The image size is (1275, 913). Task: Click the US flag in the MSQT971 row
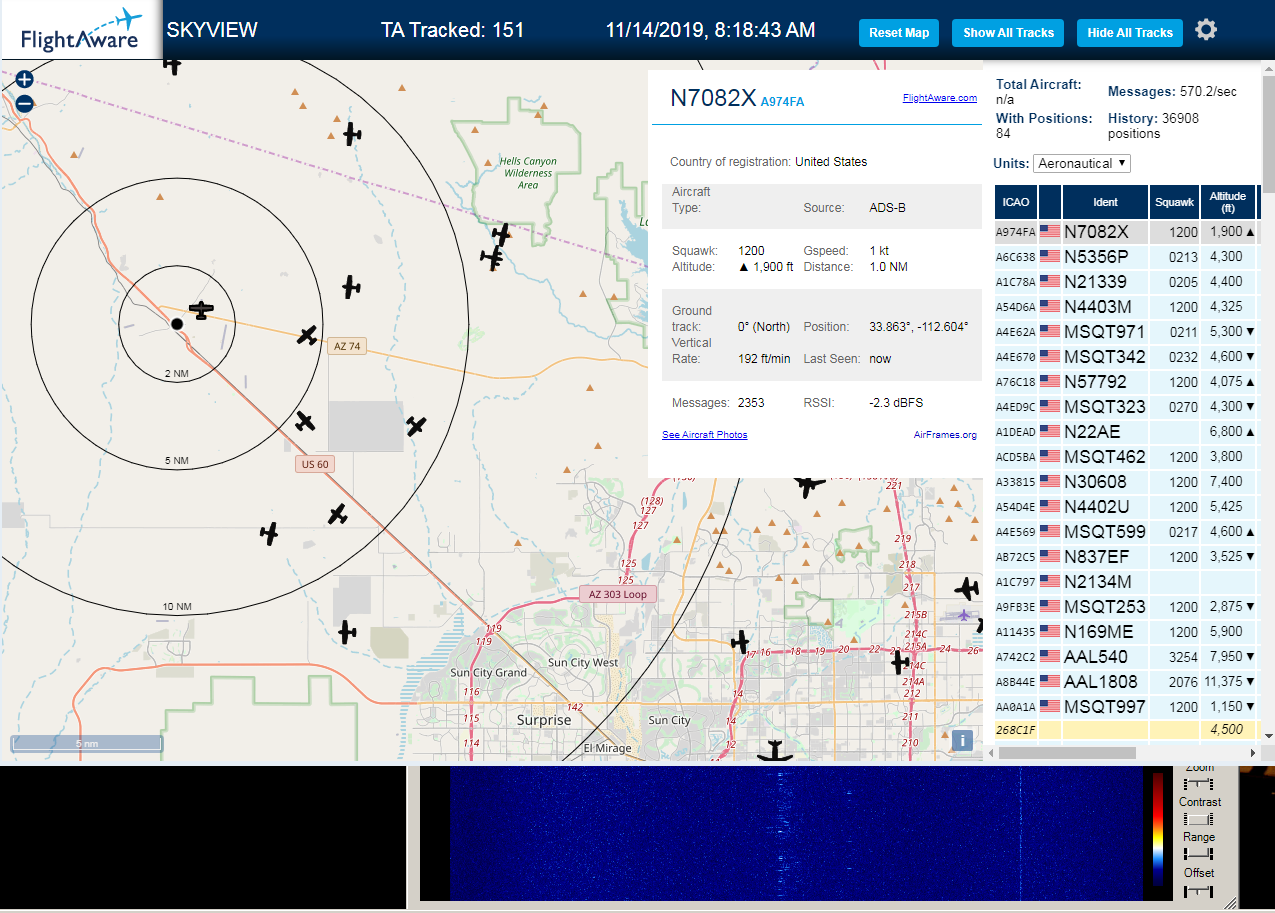click(1050, 332)
